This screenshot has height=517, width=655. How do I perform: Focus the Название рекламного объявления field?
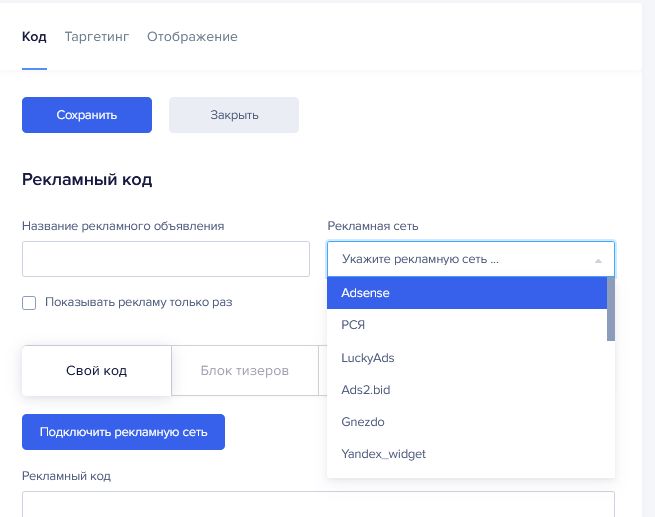point(166,259)
